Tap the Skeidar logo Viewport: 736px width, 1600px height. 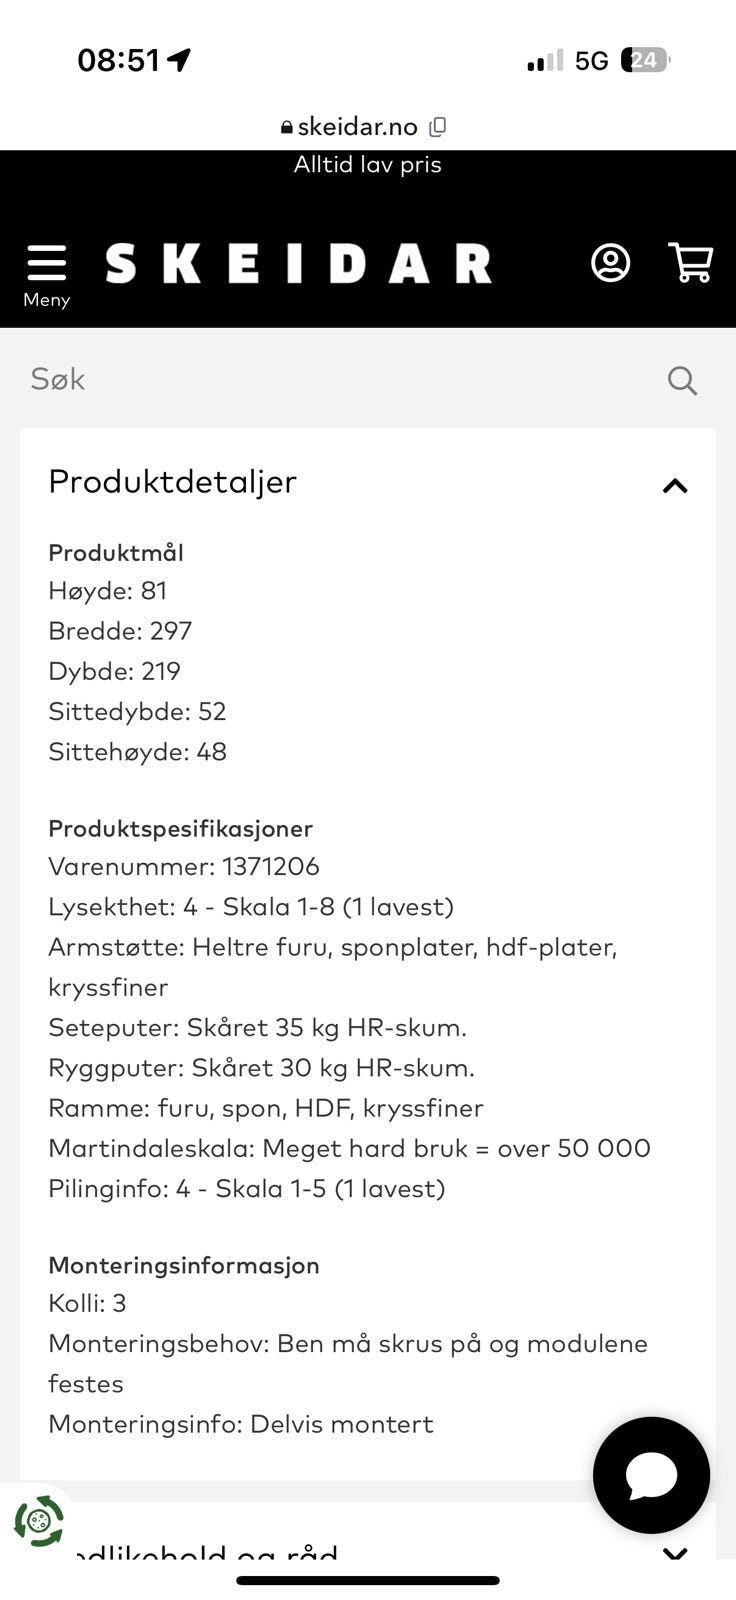point(298,264)
